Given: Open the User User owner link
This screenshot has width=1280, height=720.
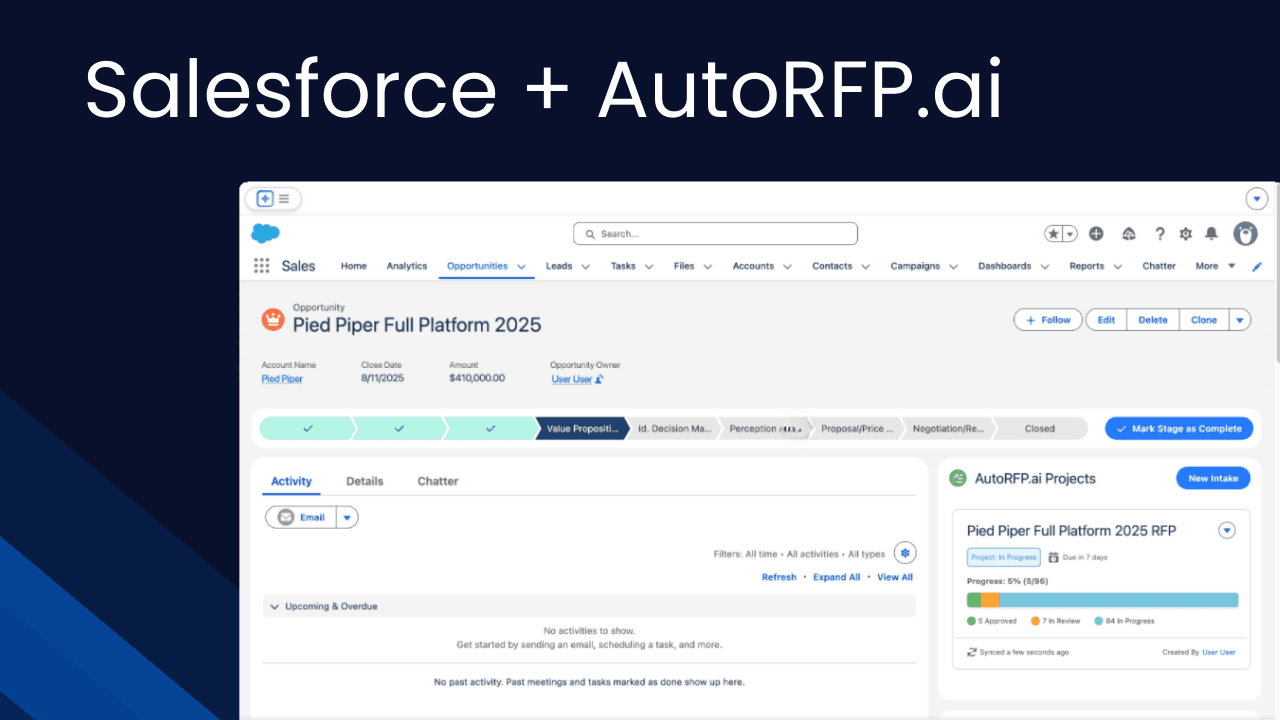Looking at the screenshot, I should pyautogui.click(x=572, y=379).
